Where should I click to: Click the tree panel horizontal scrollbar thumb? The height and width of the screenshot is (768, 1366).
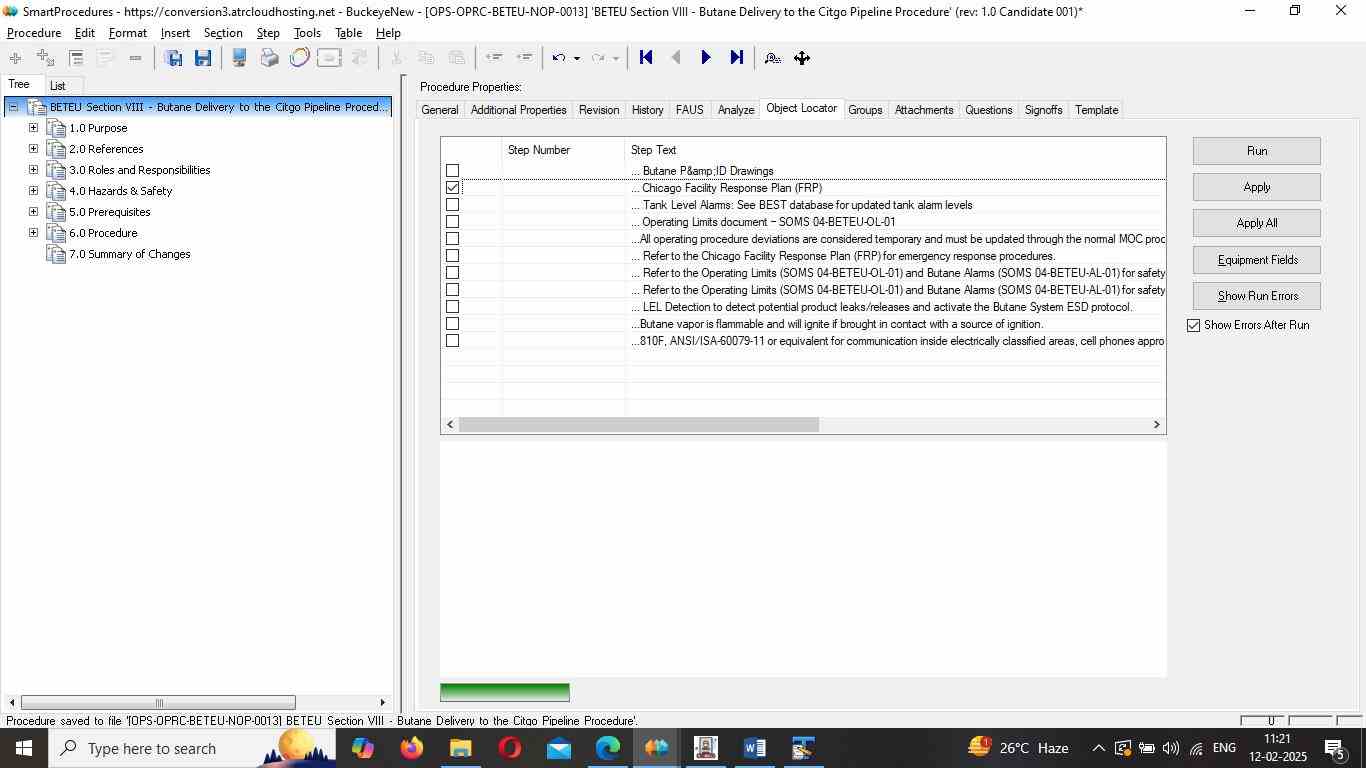[158, 703]
